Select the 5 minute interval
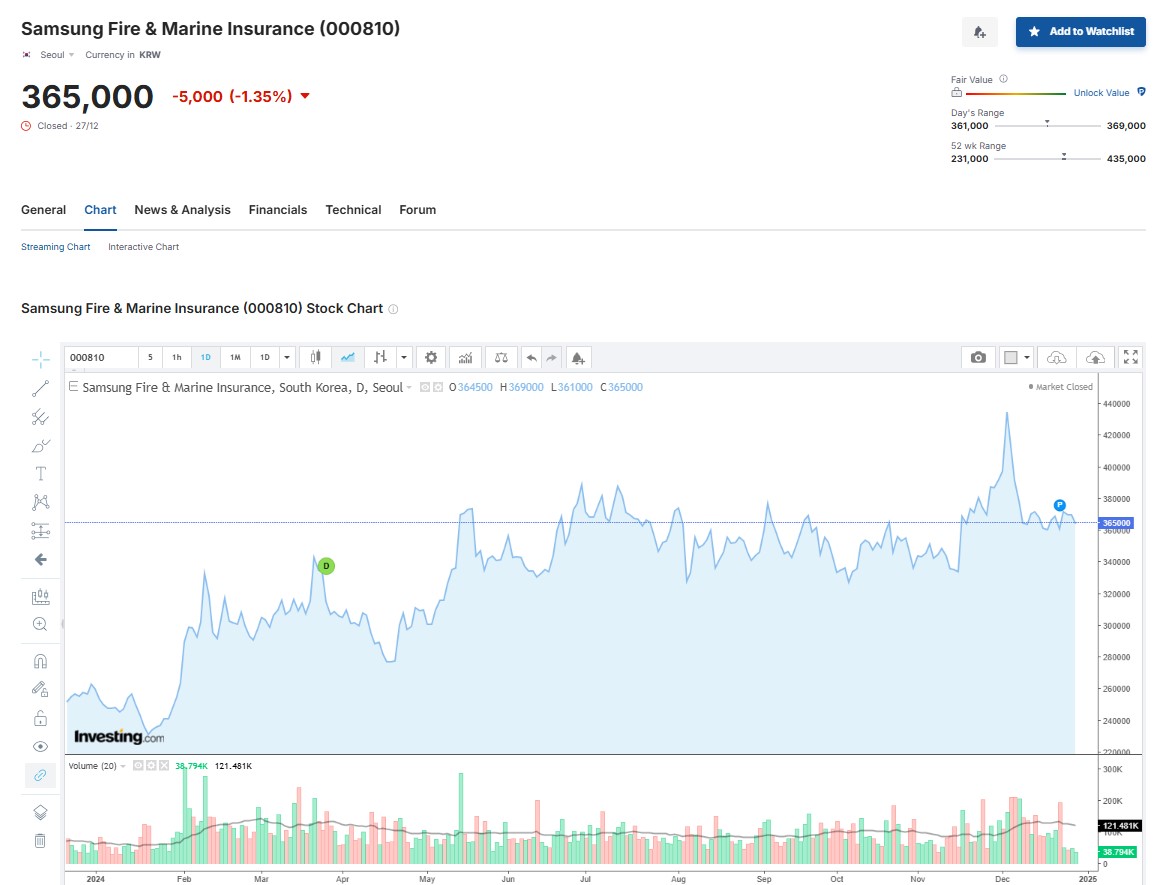The height and width of the screenshot is (885, 1153). tap(150, 358)
